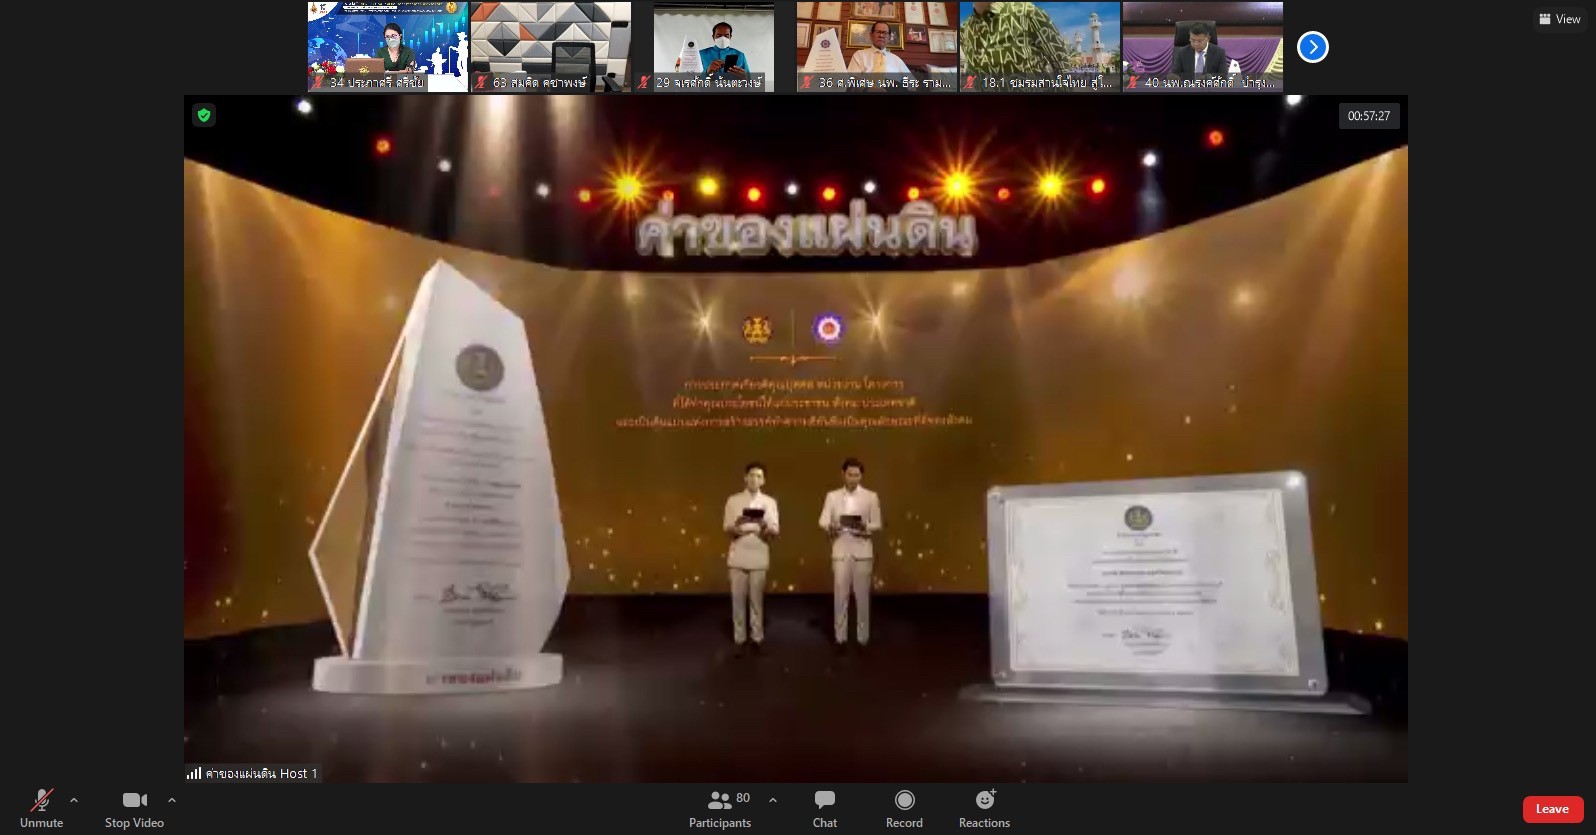Screen dimensions: 1596x835
Task: Expand audio options next to Unmute
Action: 74,800
